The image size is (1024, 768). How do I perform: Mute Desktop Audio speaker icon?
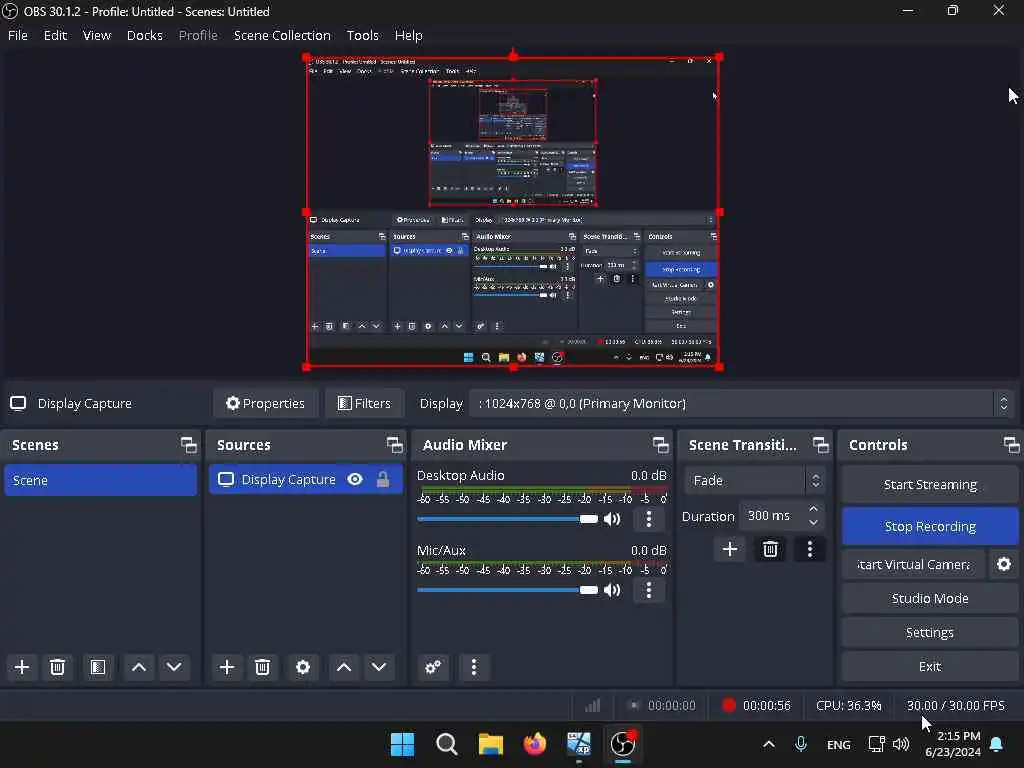tap(612, 519)
